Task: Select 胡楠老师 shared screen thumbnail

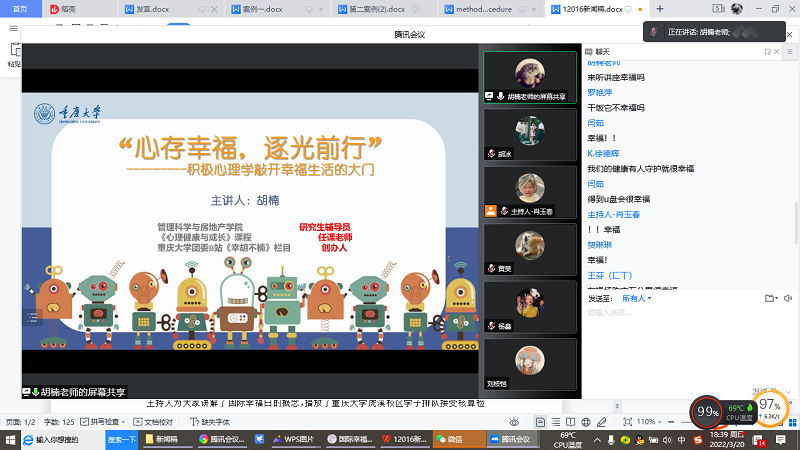Action: (x=530, y=77)
